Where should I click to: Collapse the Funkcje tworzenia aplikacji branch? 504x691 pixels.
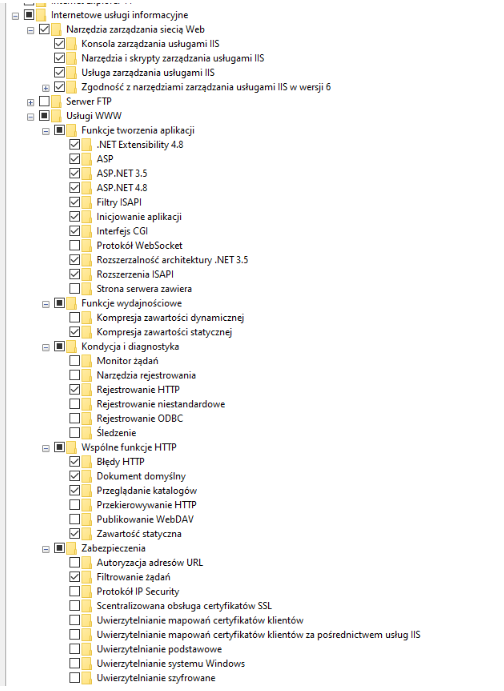(45, 131)
